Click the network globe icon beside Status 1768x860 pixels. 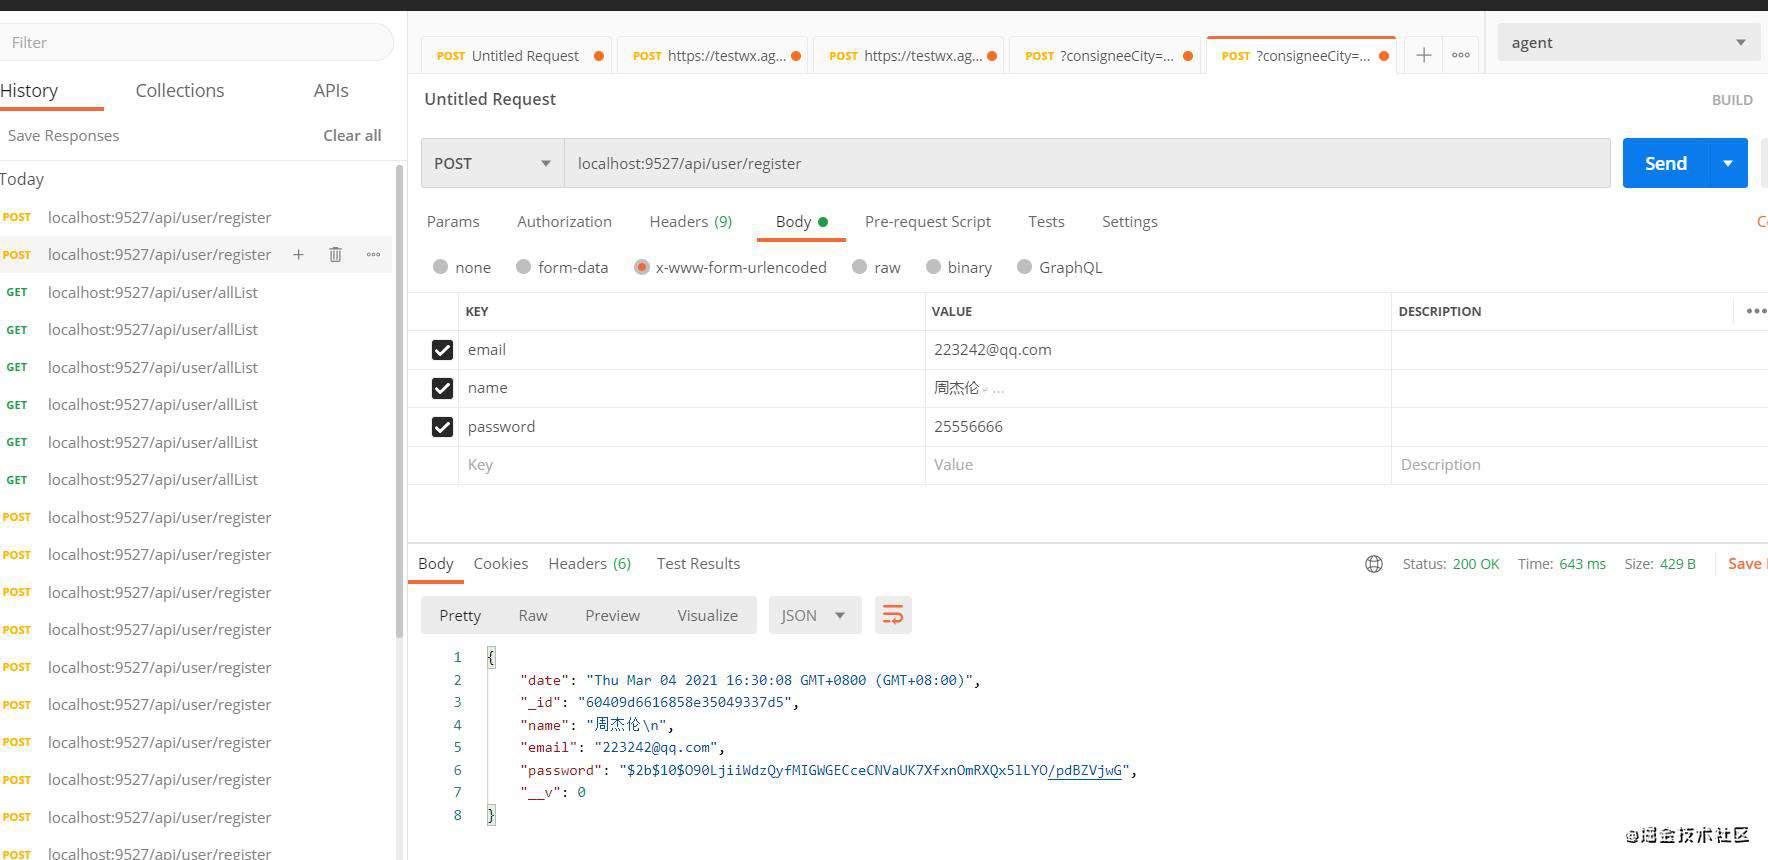(1374, 564)
